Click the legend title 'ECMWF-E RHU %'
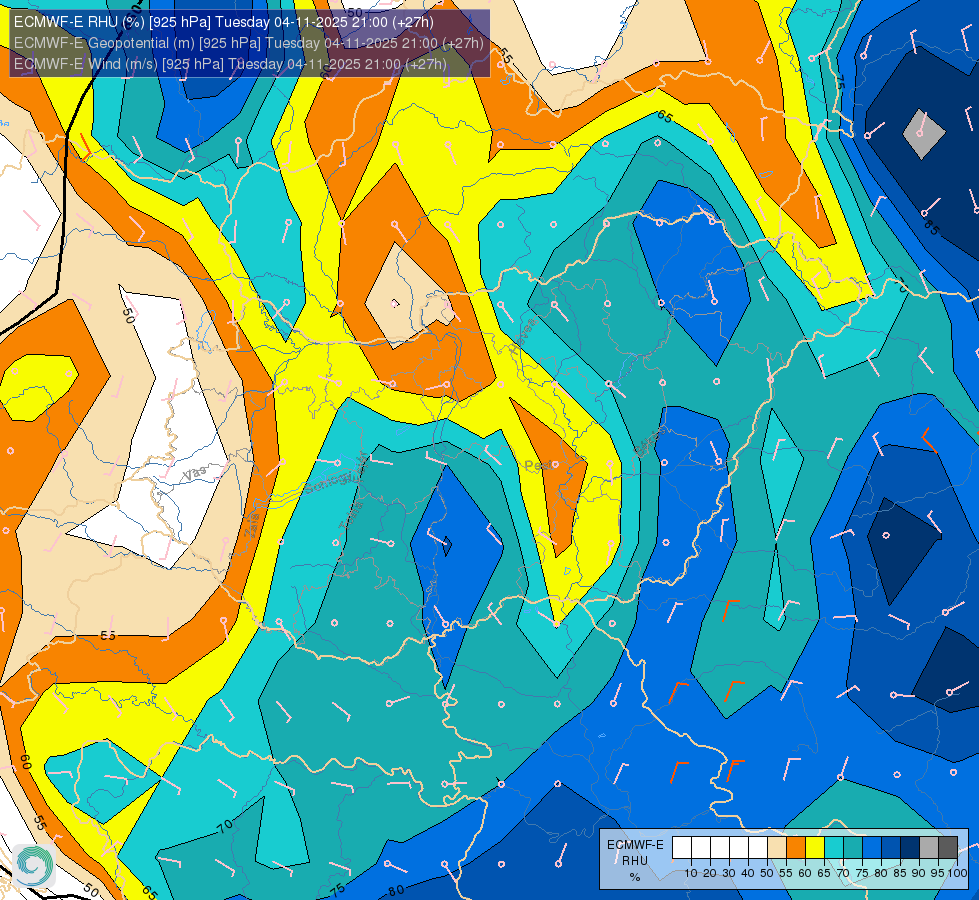 pyautogui.click(x=635, y=861)
